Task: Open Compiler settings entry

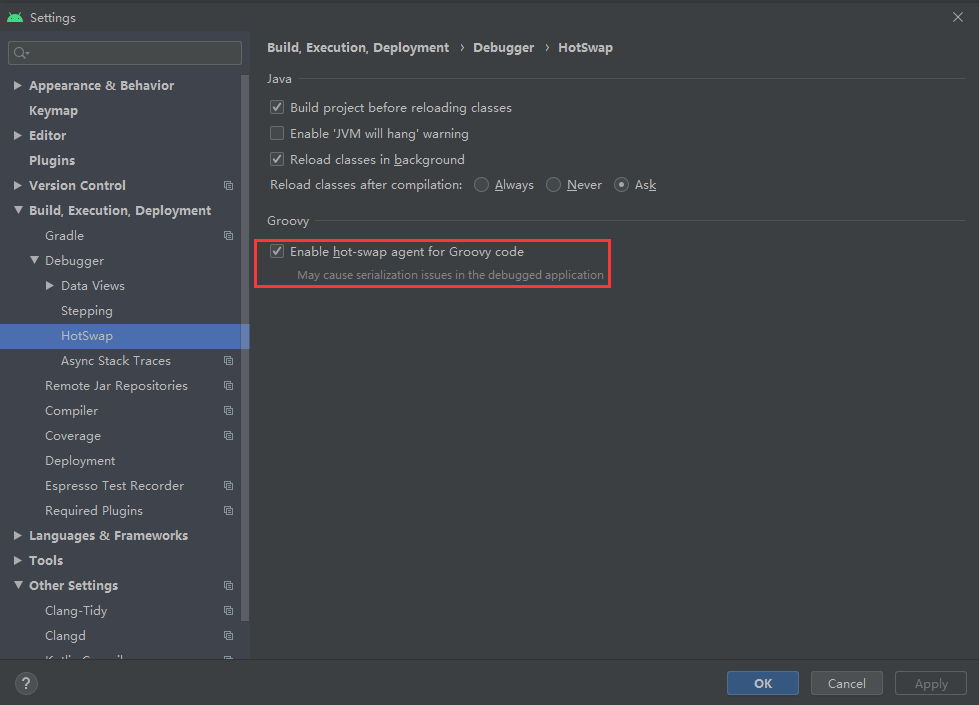Action: coord(71,410)
